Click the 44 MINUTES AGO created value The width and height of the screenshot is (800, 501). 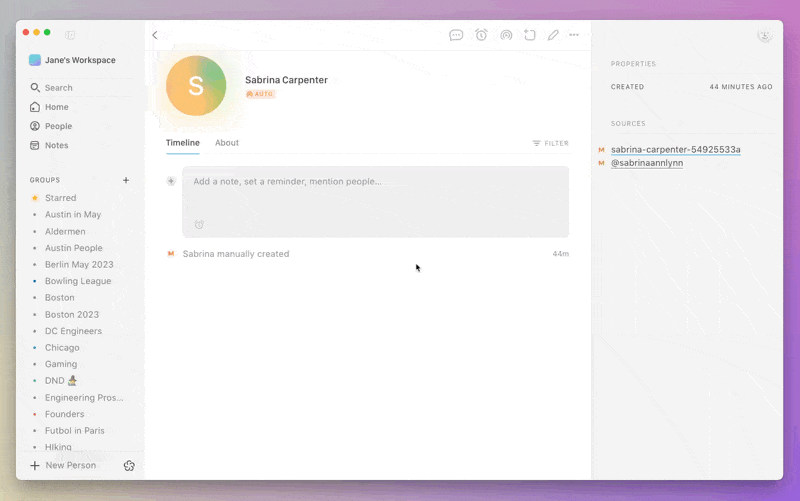pos(741,87)
